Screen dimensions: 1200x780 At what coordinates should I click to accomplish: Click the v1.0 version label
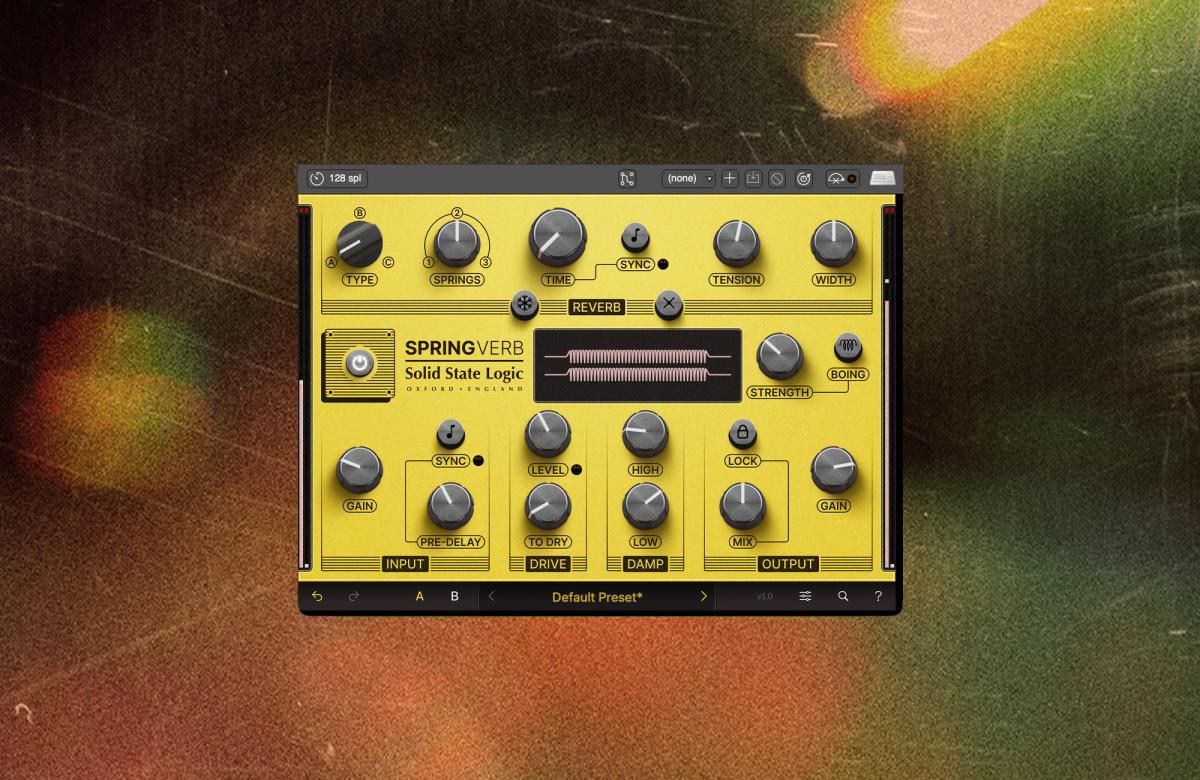click(765, 597)
